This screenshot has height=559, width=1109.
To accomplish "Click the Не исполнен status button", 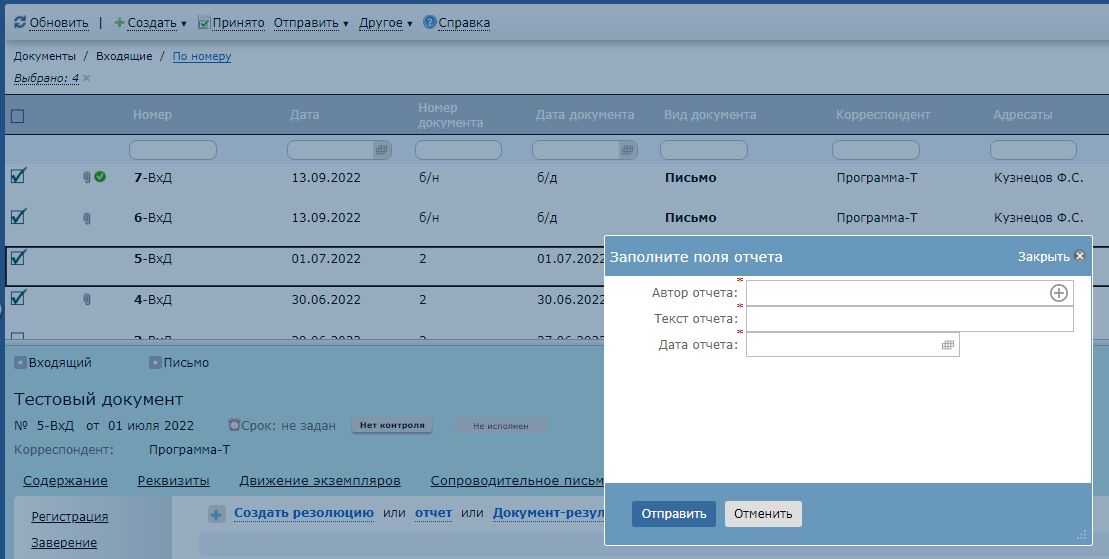I will coord(501,426).
